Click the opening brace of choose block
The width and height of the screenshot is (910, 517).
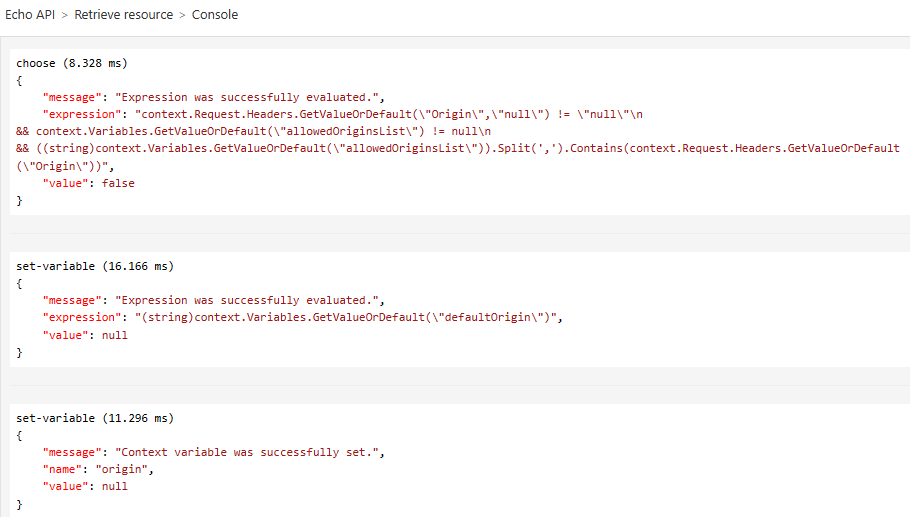(x=19, y=80)
